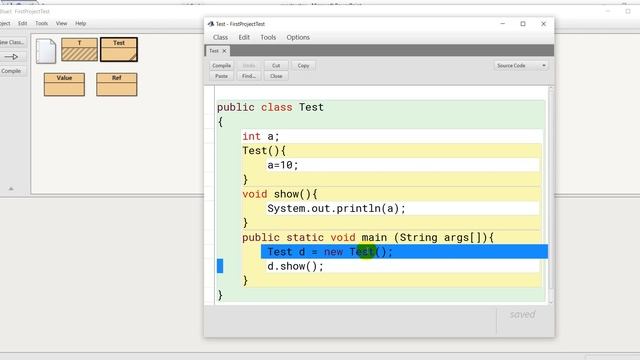Click Compile in BlueJ main sidebar

pos(12,71)
